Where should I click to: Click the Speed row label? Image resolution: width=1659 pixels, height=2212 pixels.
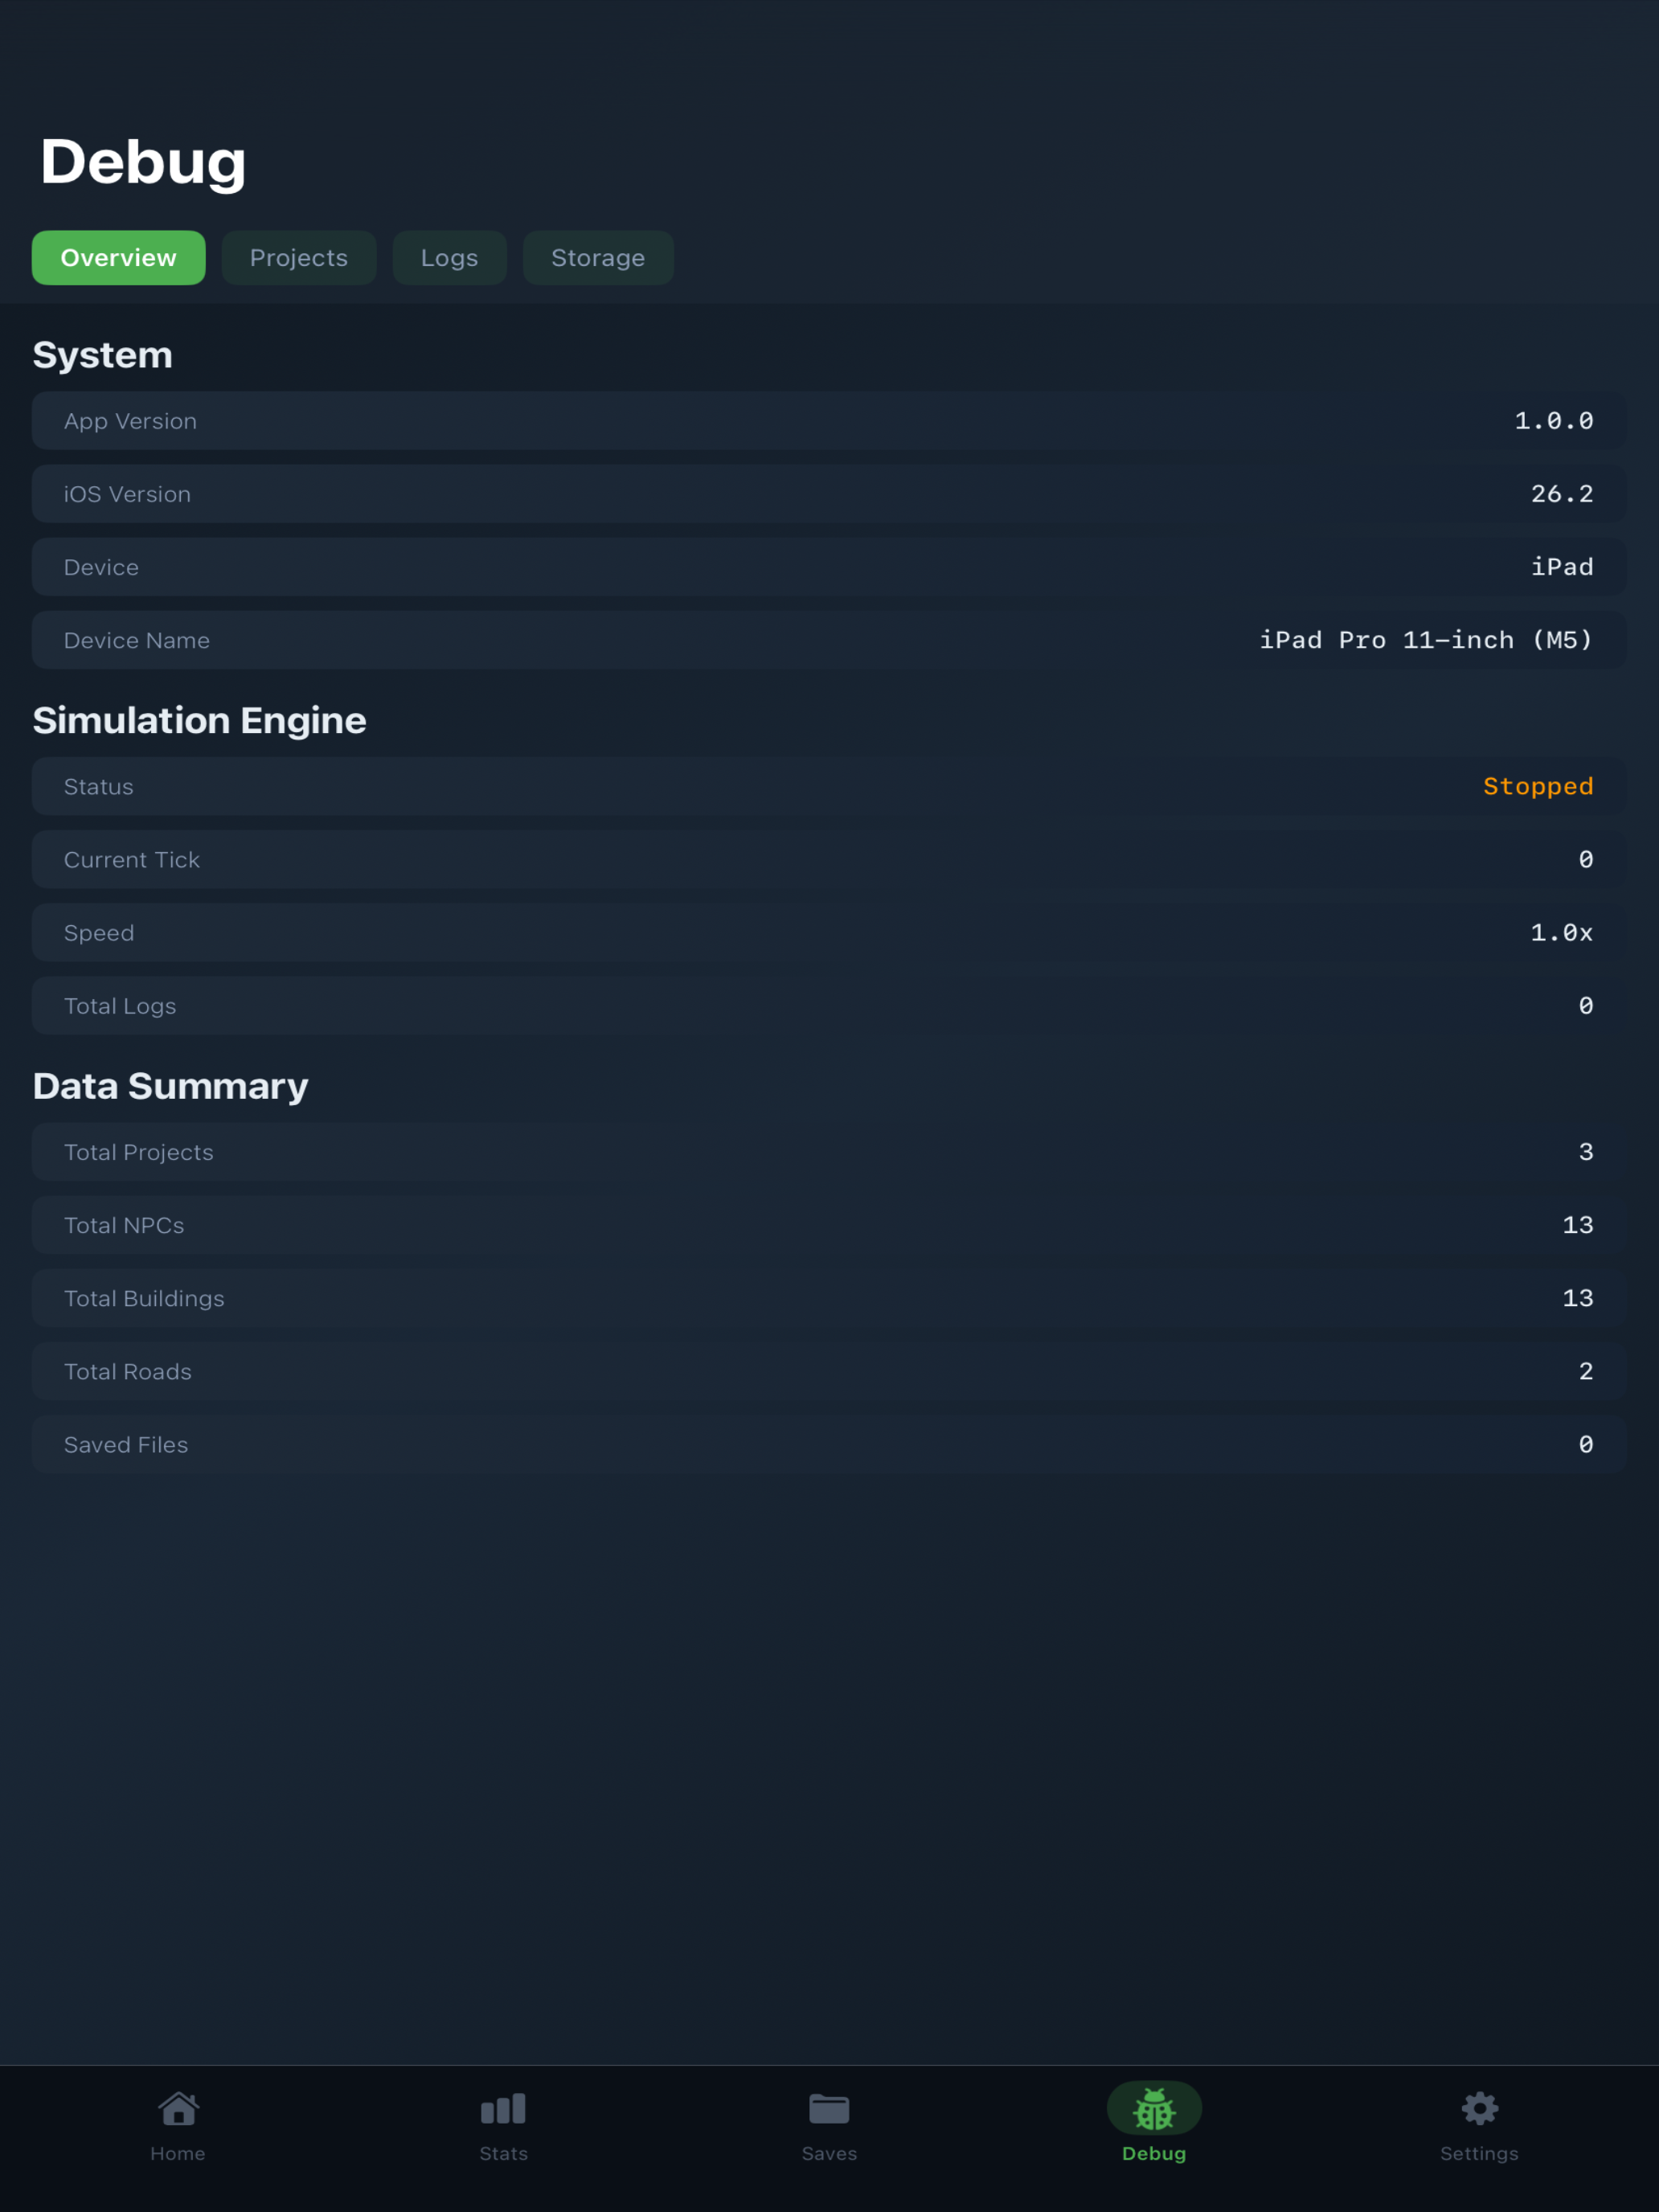point(99,933)
